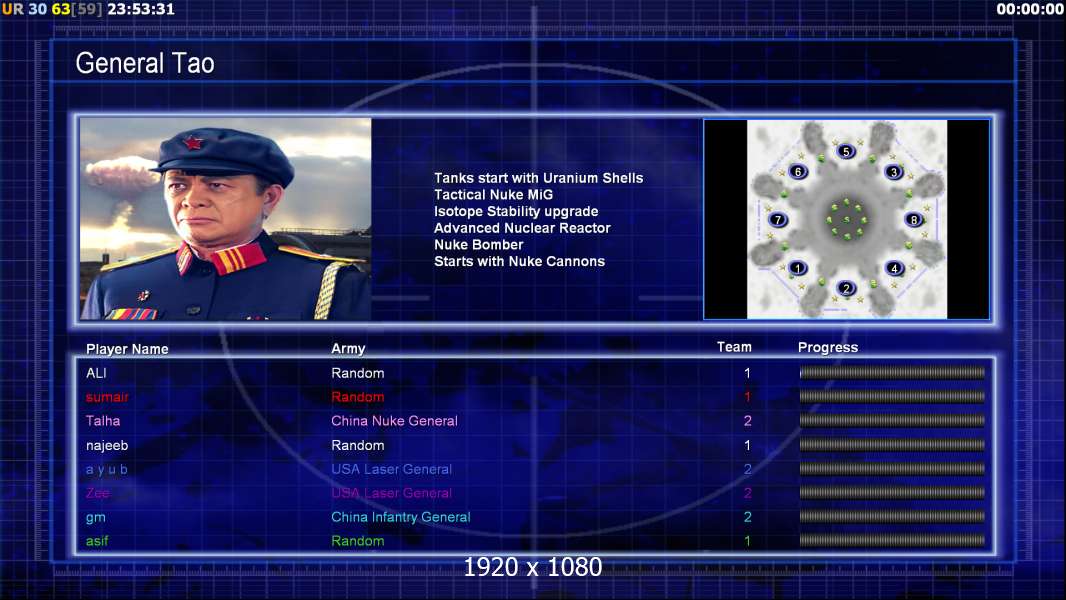Click start position 8 on the map
The height and width of the screenshot is (600, 1066).
(x=914, y=219)
